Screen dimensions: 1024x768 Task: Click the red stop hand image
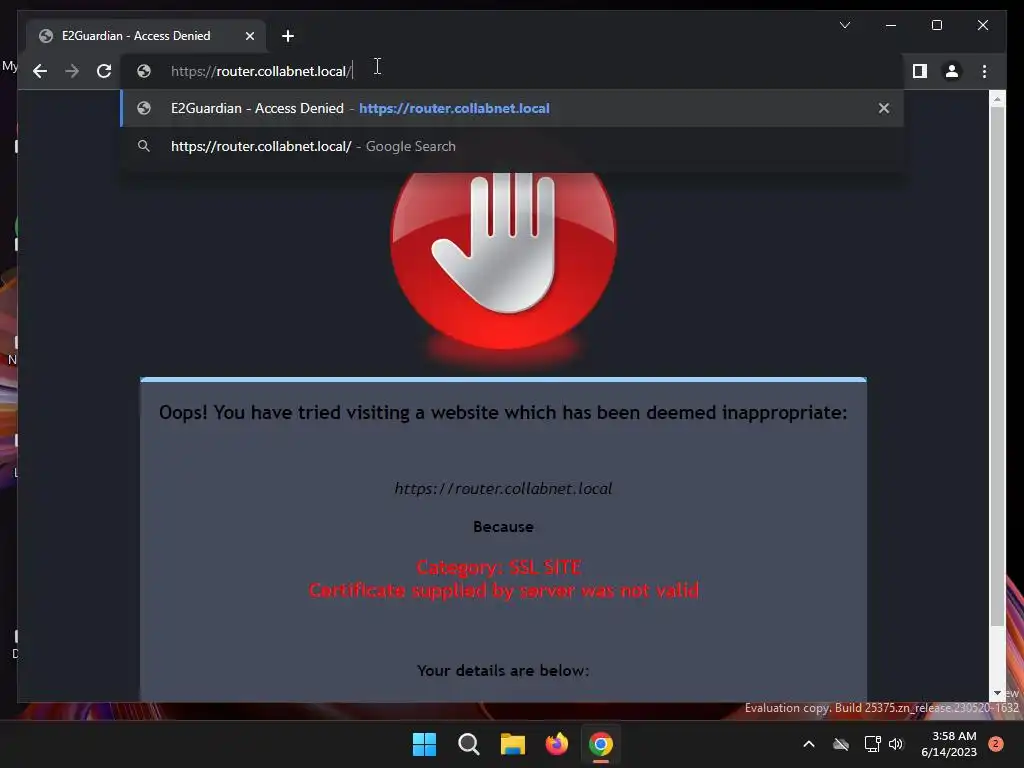click(x=503, y=259)
